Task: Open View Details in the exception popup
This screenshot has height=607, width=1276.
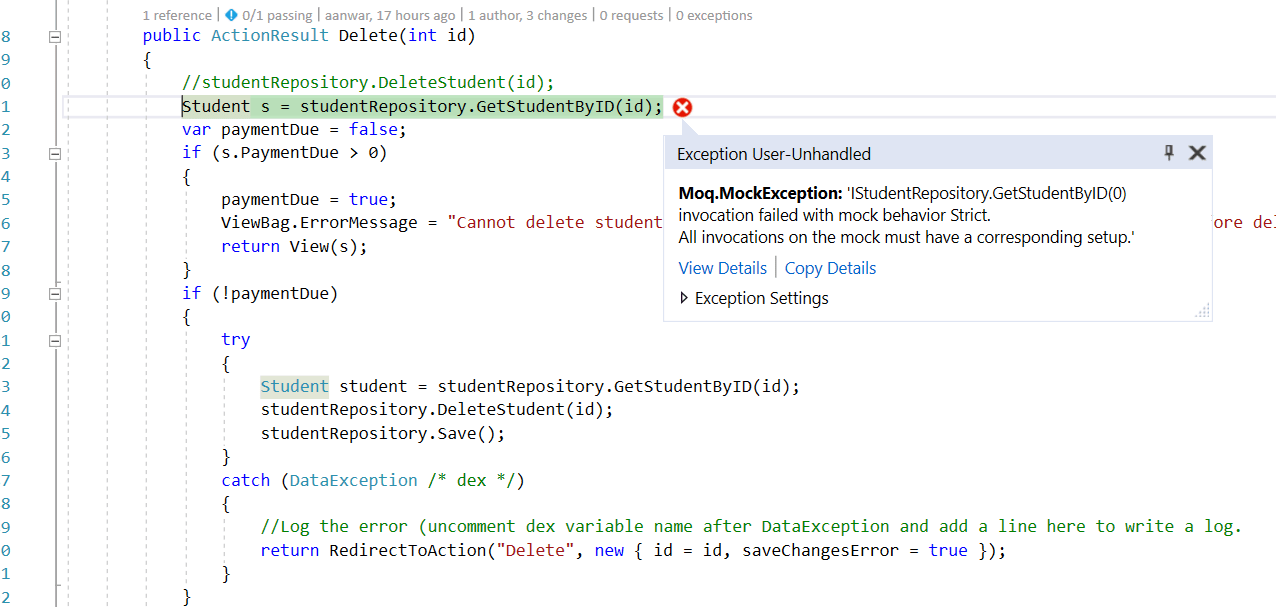Action: [x=722, y=268]
